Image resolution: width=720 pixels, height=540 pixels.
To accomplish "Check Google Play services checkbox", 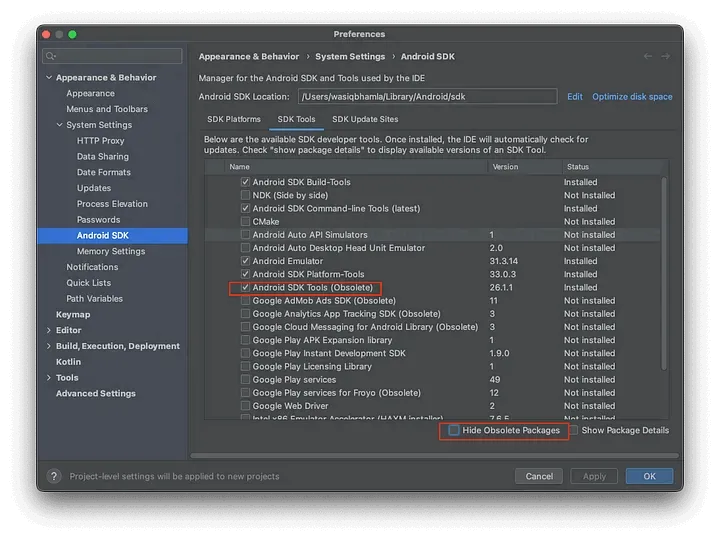I will 245,380.
